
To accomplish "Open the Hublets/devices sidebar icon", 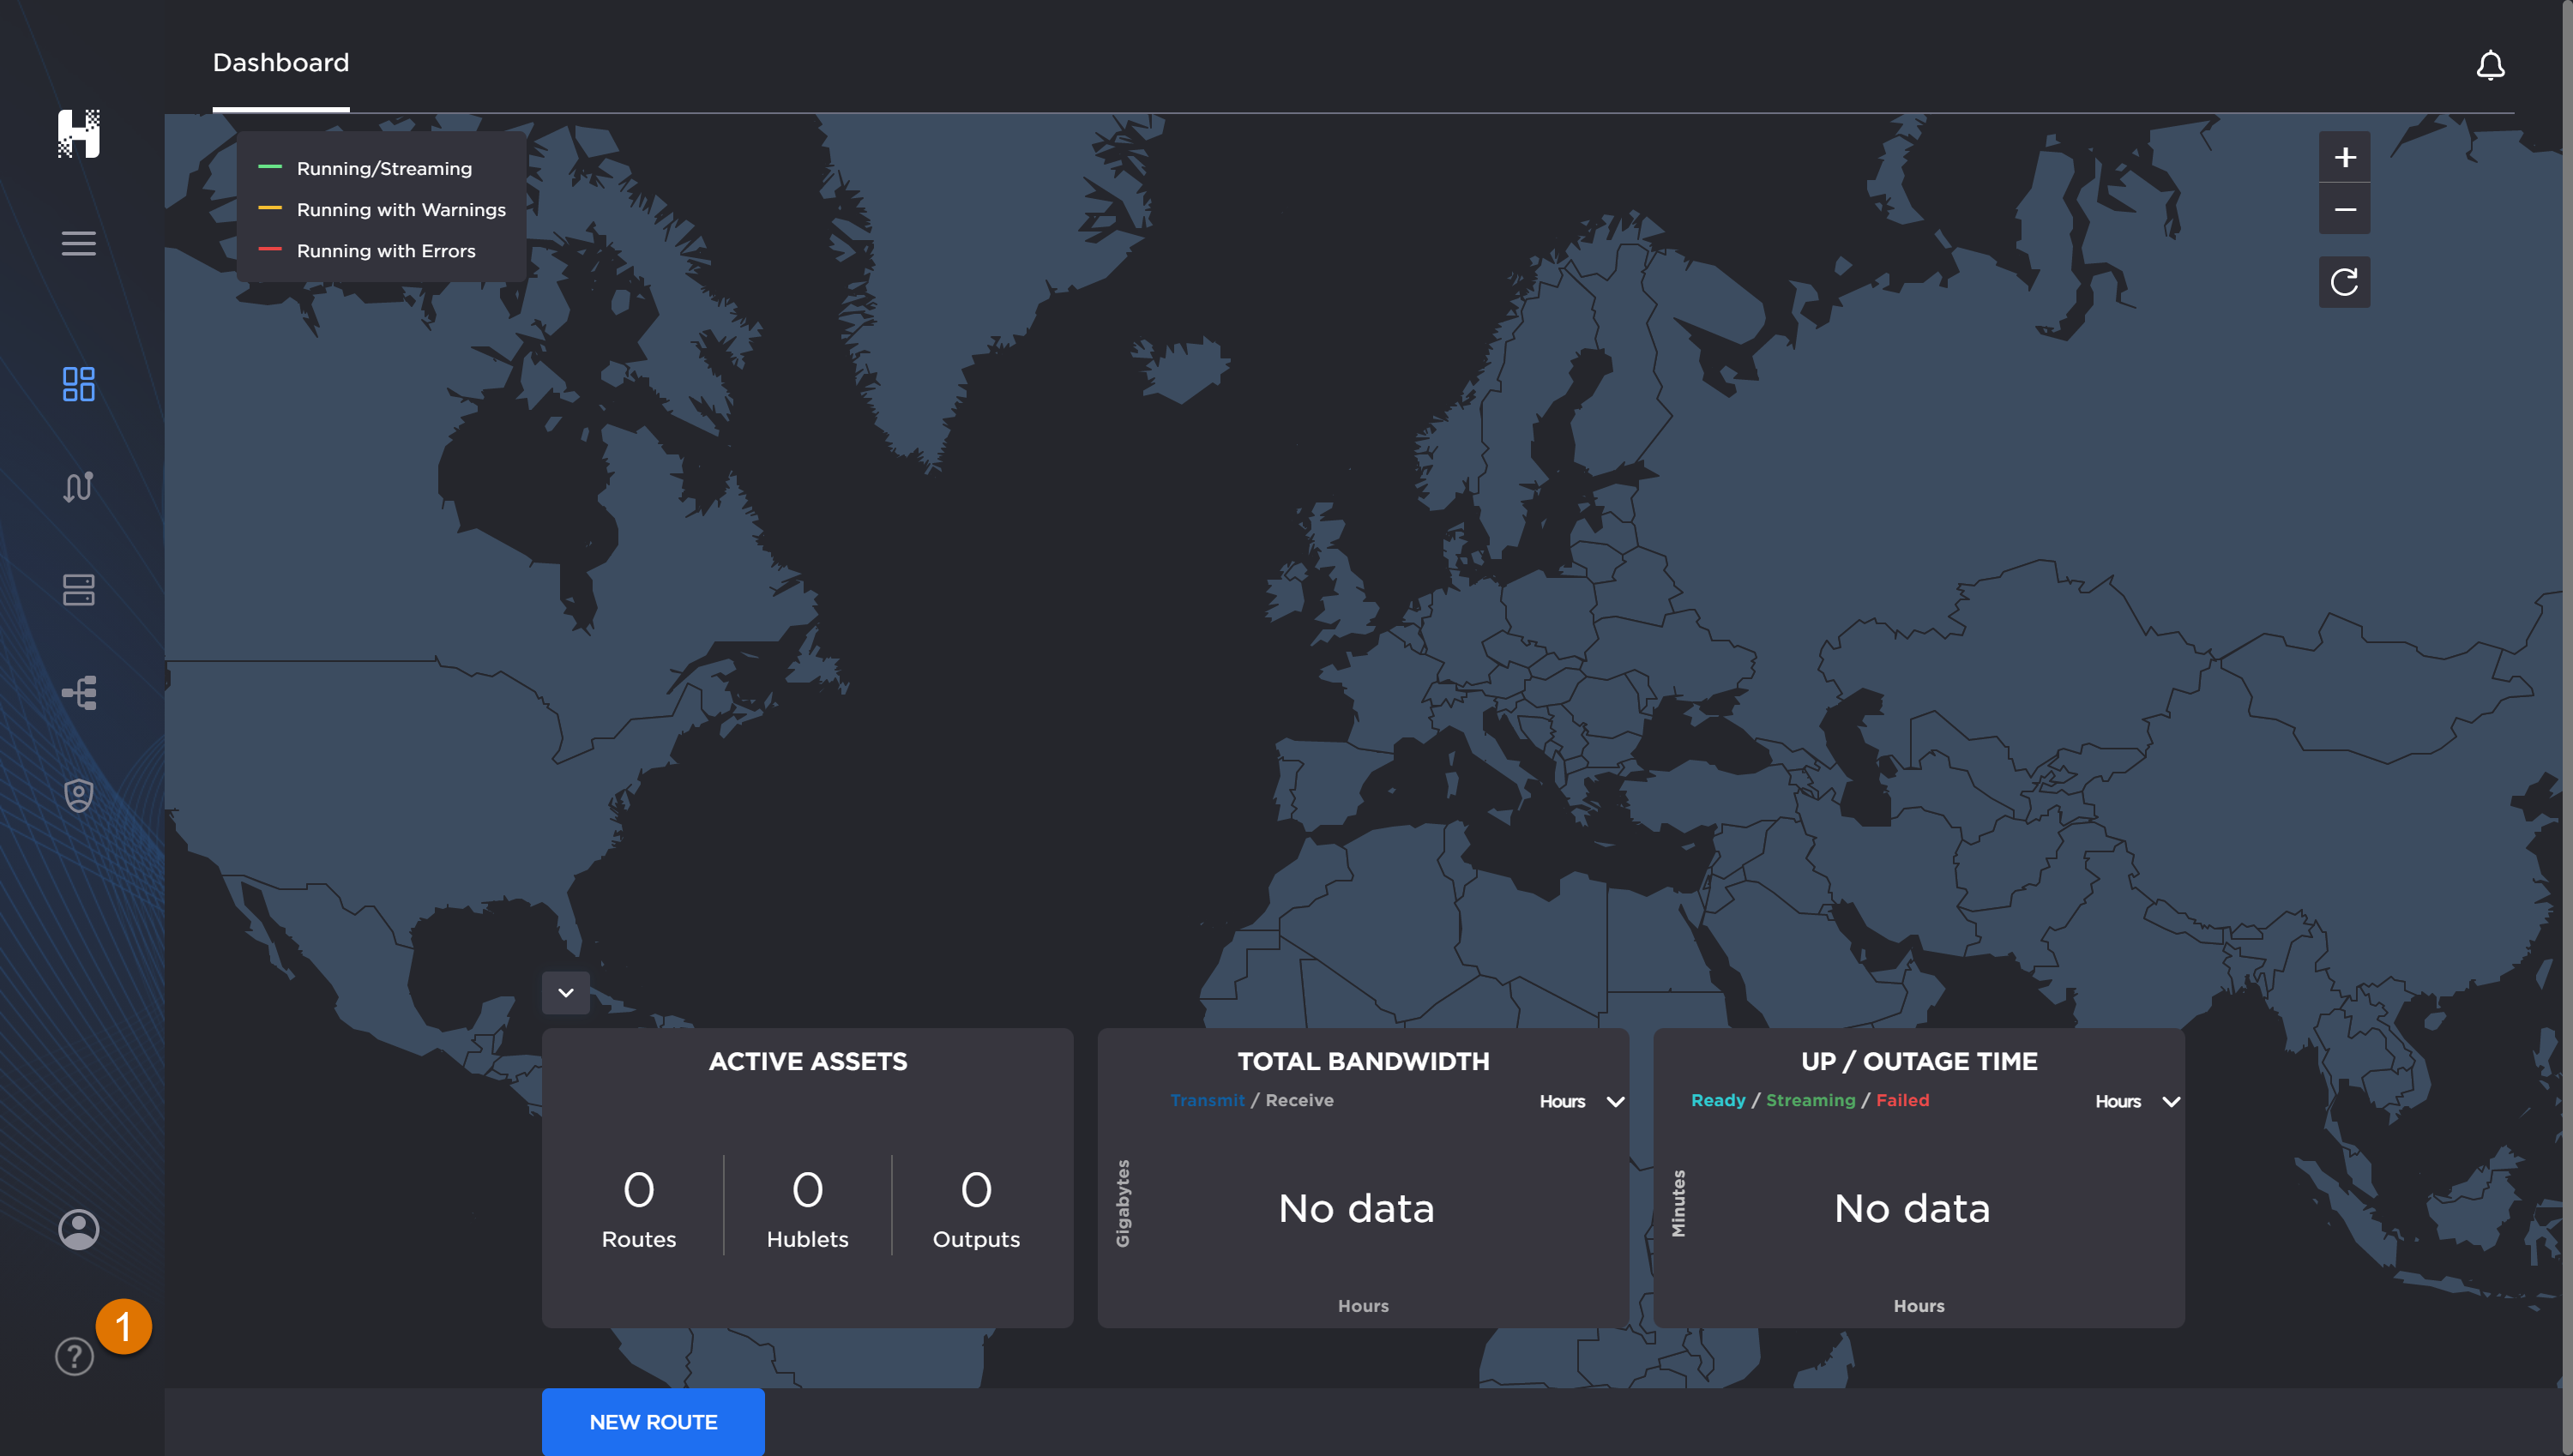I will pyautogui.click(x=79, y=590).
